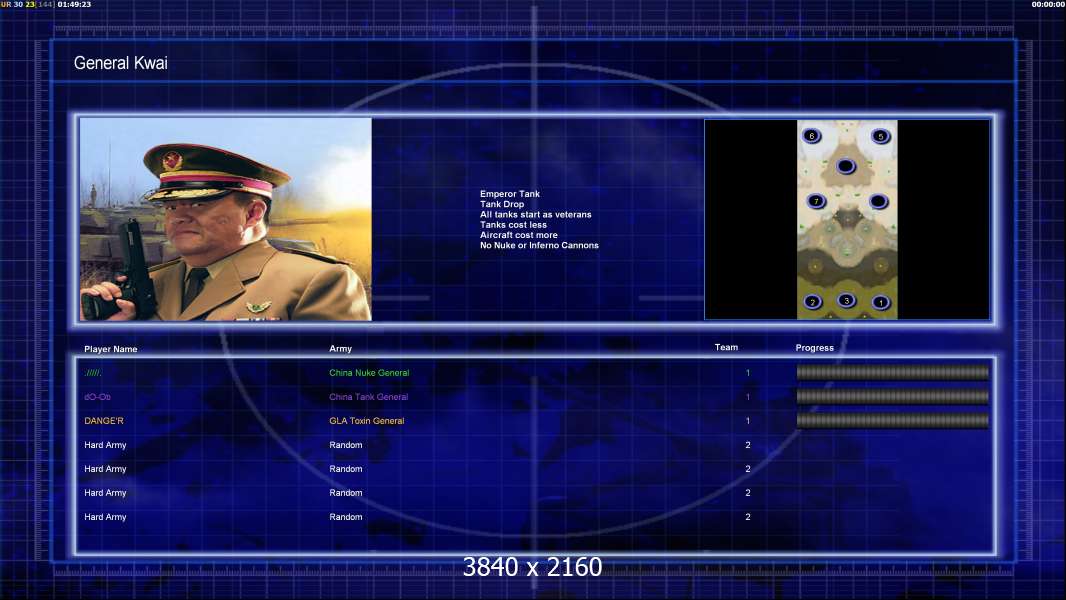Image resolution: width=1066 pixels, height=600 pixels.
Task: Select player name 'dO-Ob'
Action: (x=97, y=397)
